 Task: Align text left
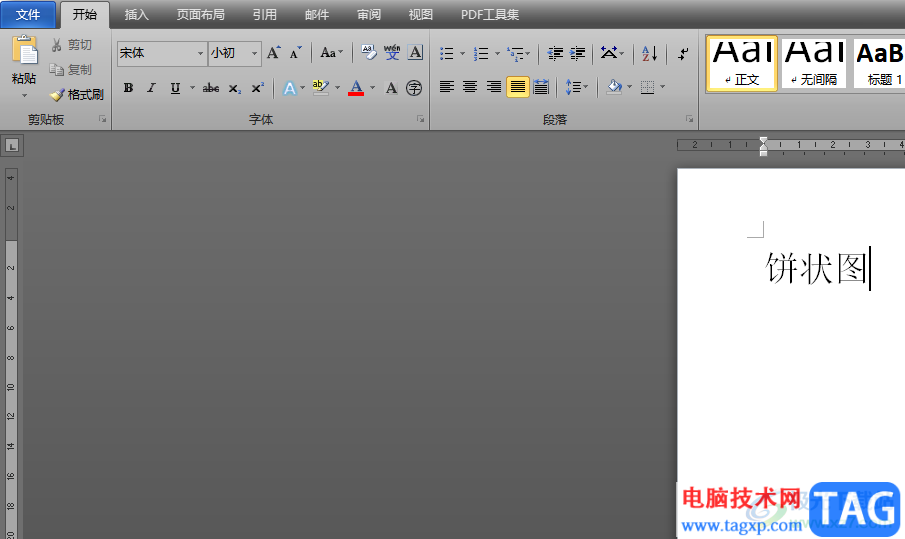click(x=447, y=87)
